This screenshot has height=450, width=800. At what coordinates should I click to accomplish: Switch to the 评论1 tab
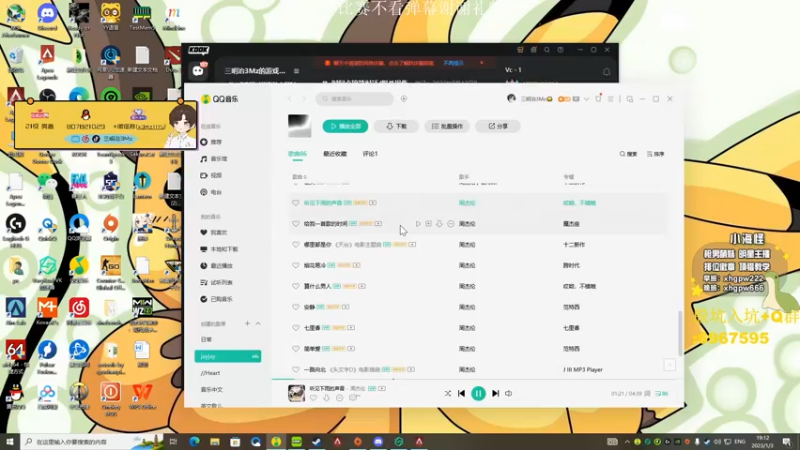(370, 154)
